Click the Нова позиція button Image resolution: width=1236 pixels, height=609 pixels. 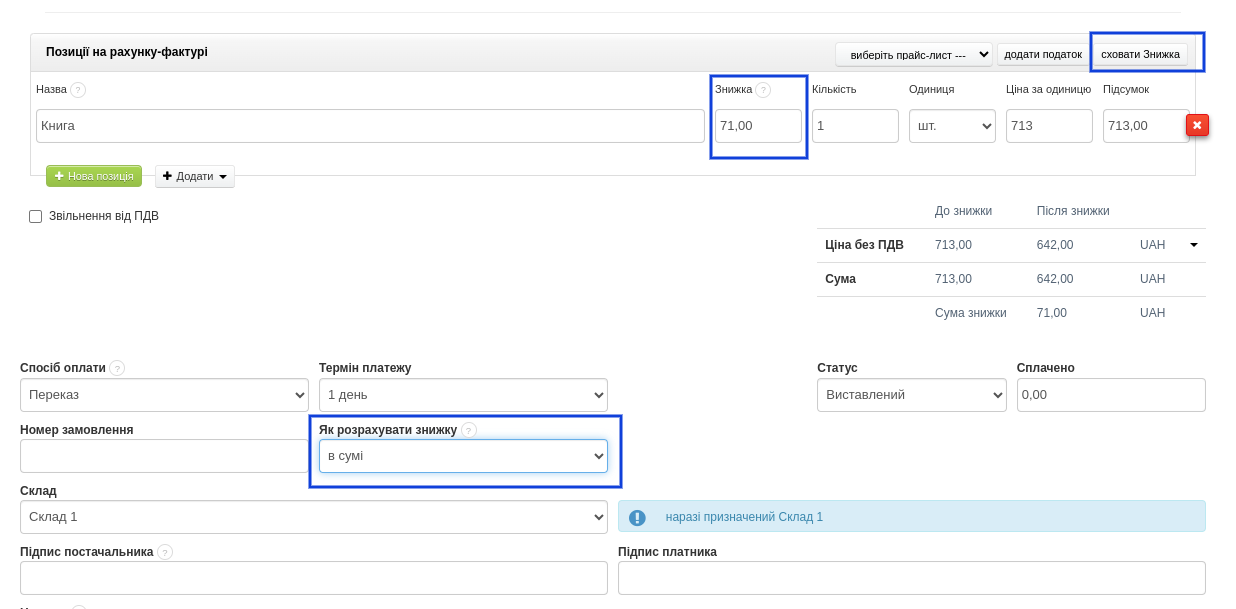click(94, 176)
